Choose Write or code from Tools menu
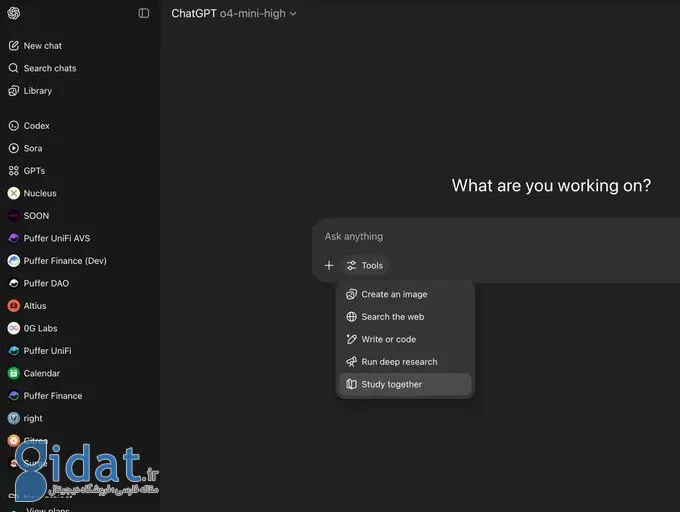Viewport: 680px width, 512px height. coord(405,339)
